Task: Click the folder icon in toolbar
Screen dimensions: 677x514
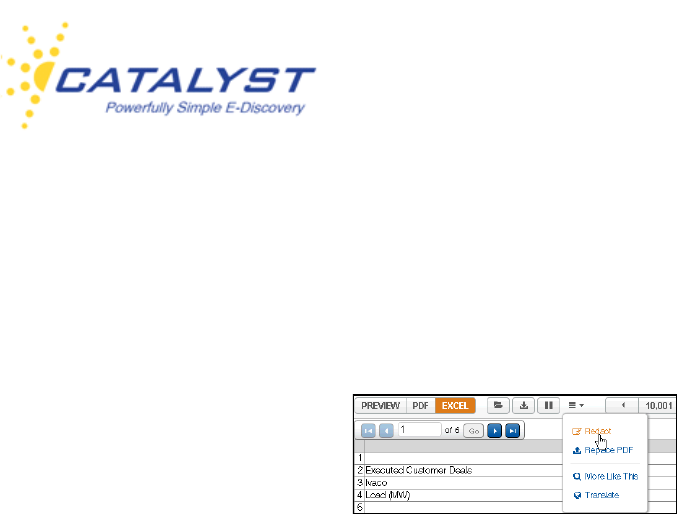Action: tap(498, 406)
